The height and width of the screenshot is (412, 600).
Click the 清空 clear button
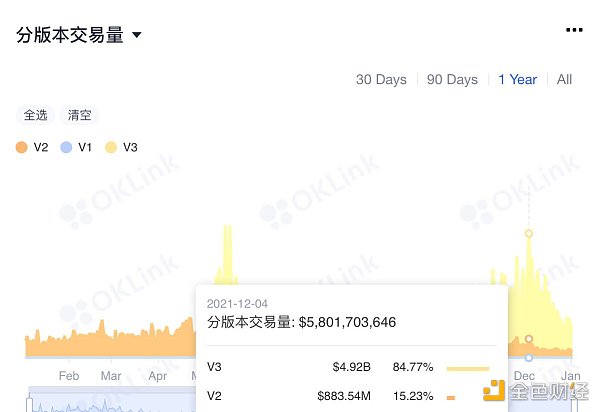coord(80,115)
